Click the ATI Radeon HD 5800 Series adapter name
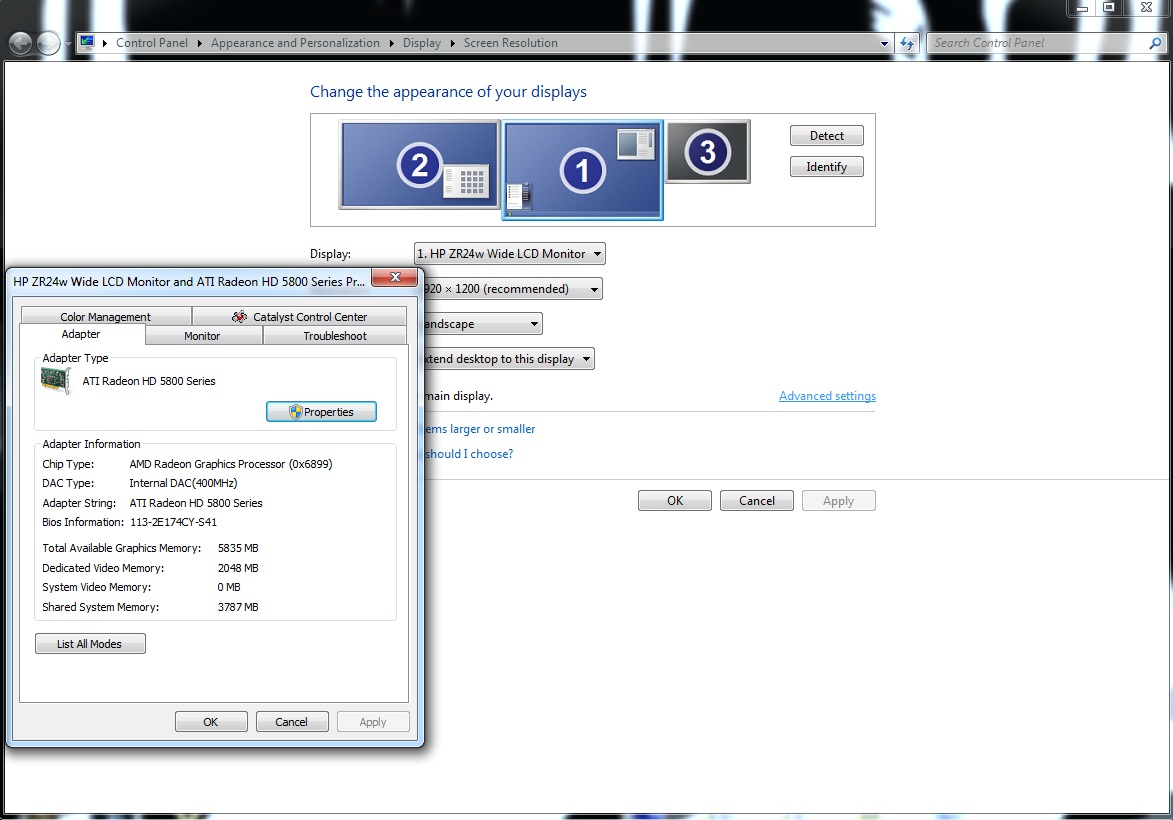This screenshot has width=1173, height=820. tap(149, 381)
